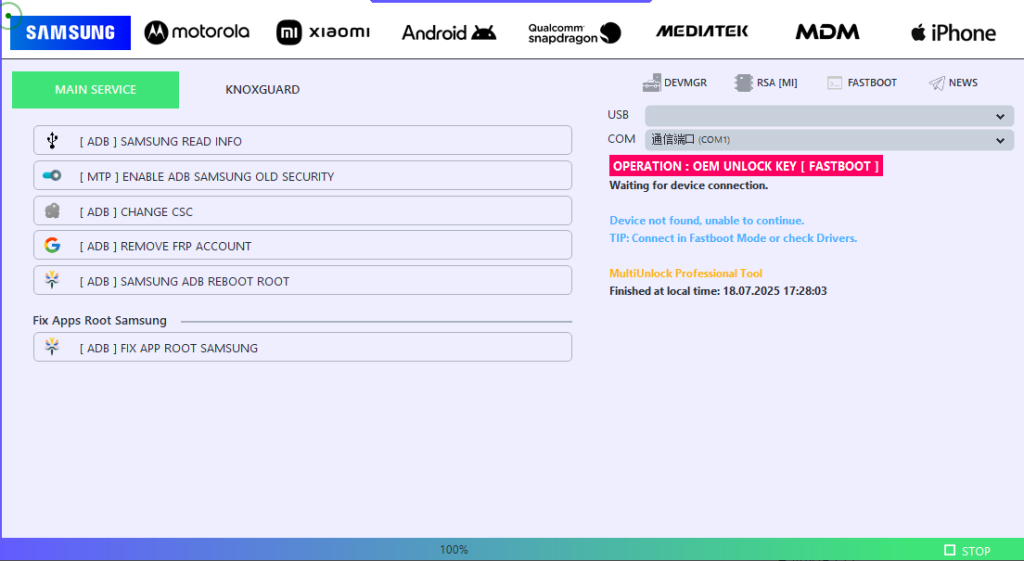Image resolution: width=1024 pixels, height=561 pixels.
Task: Open the Xiaomi brand tab
Action: coord(323,32)
